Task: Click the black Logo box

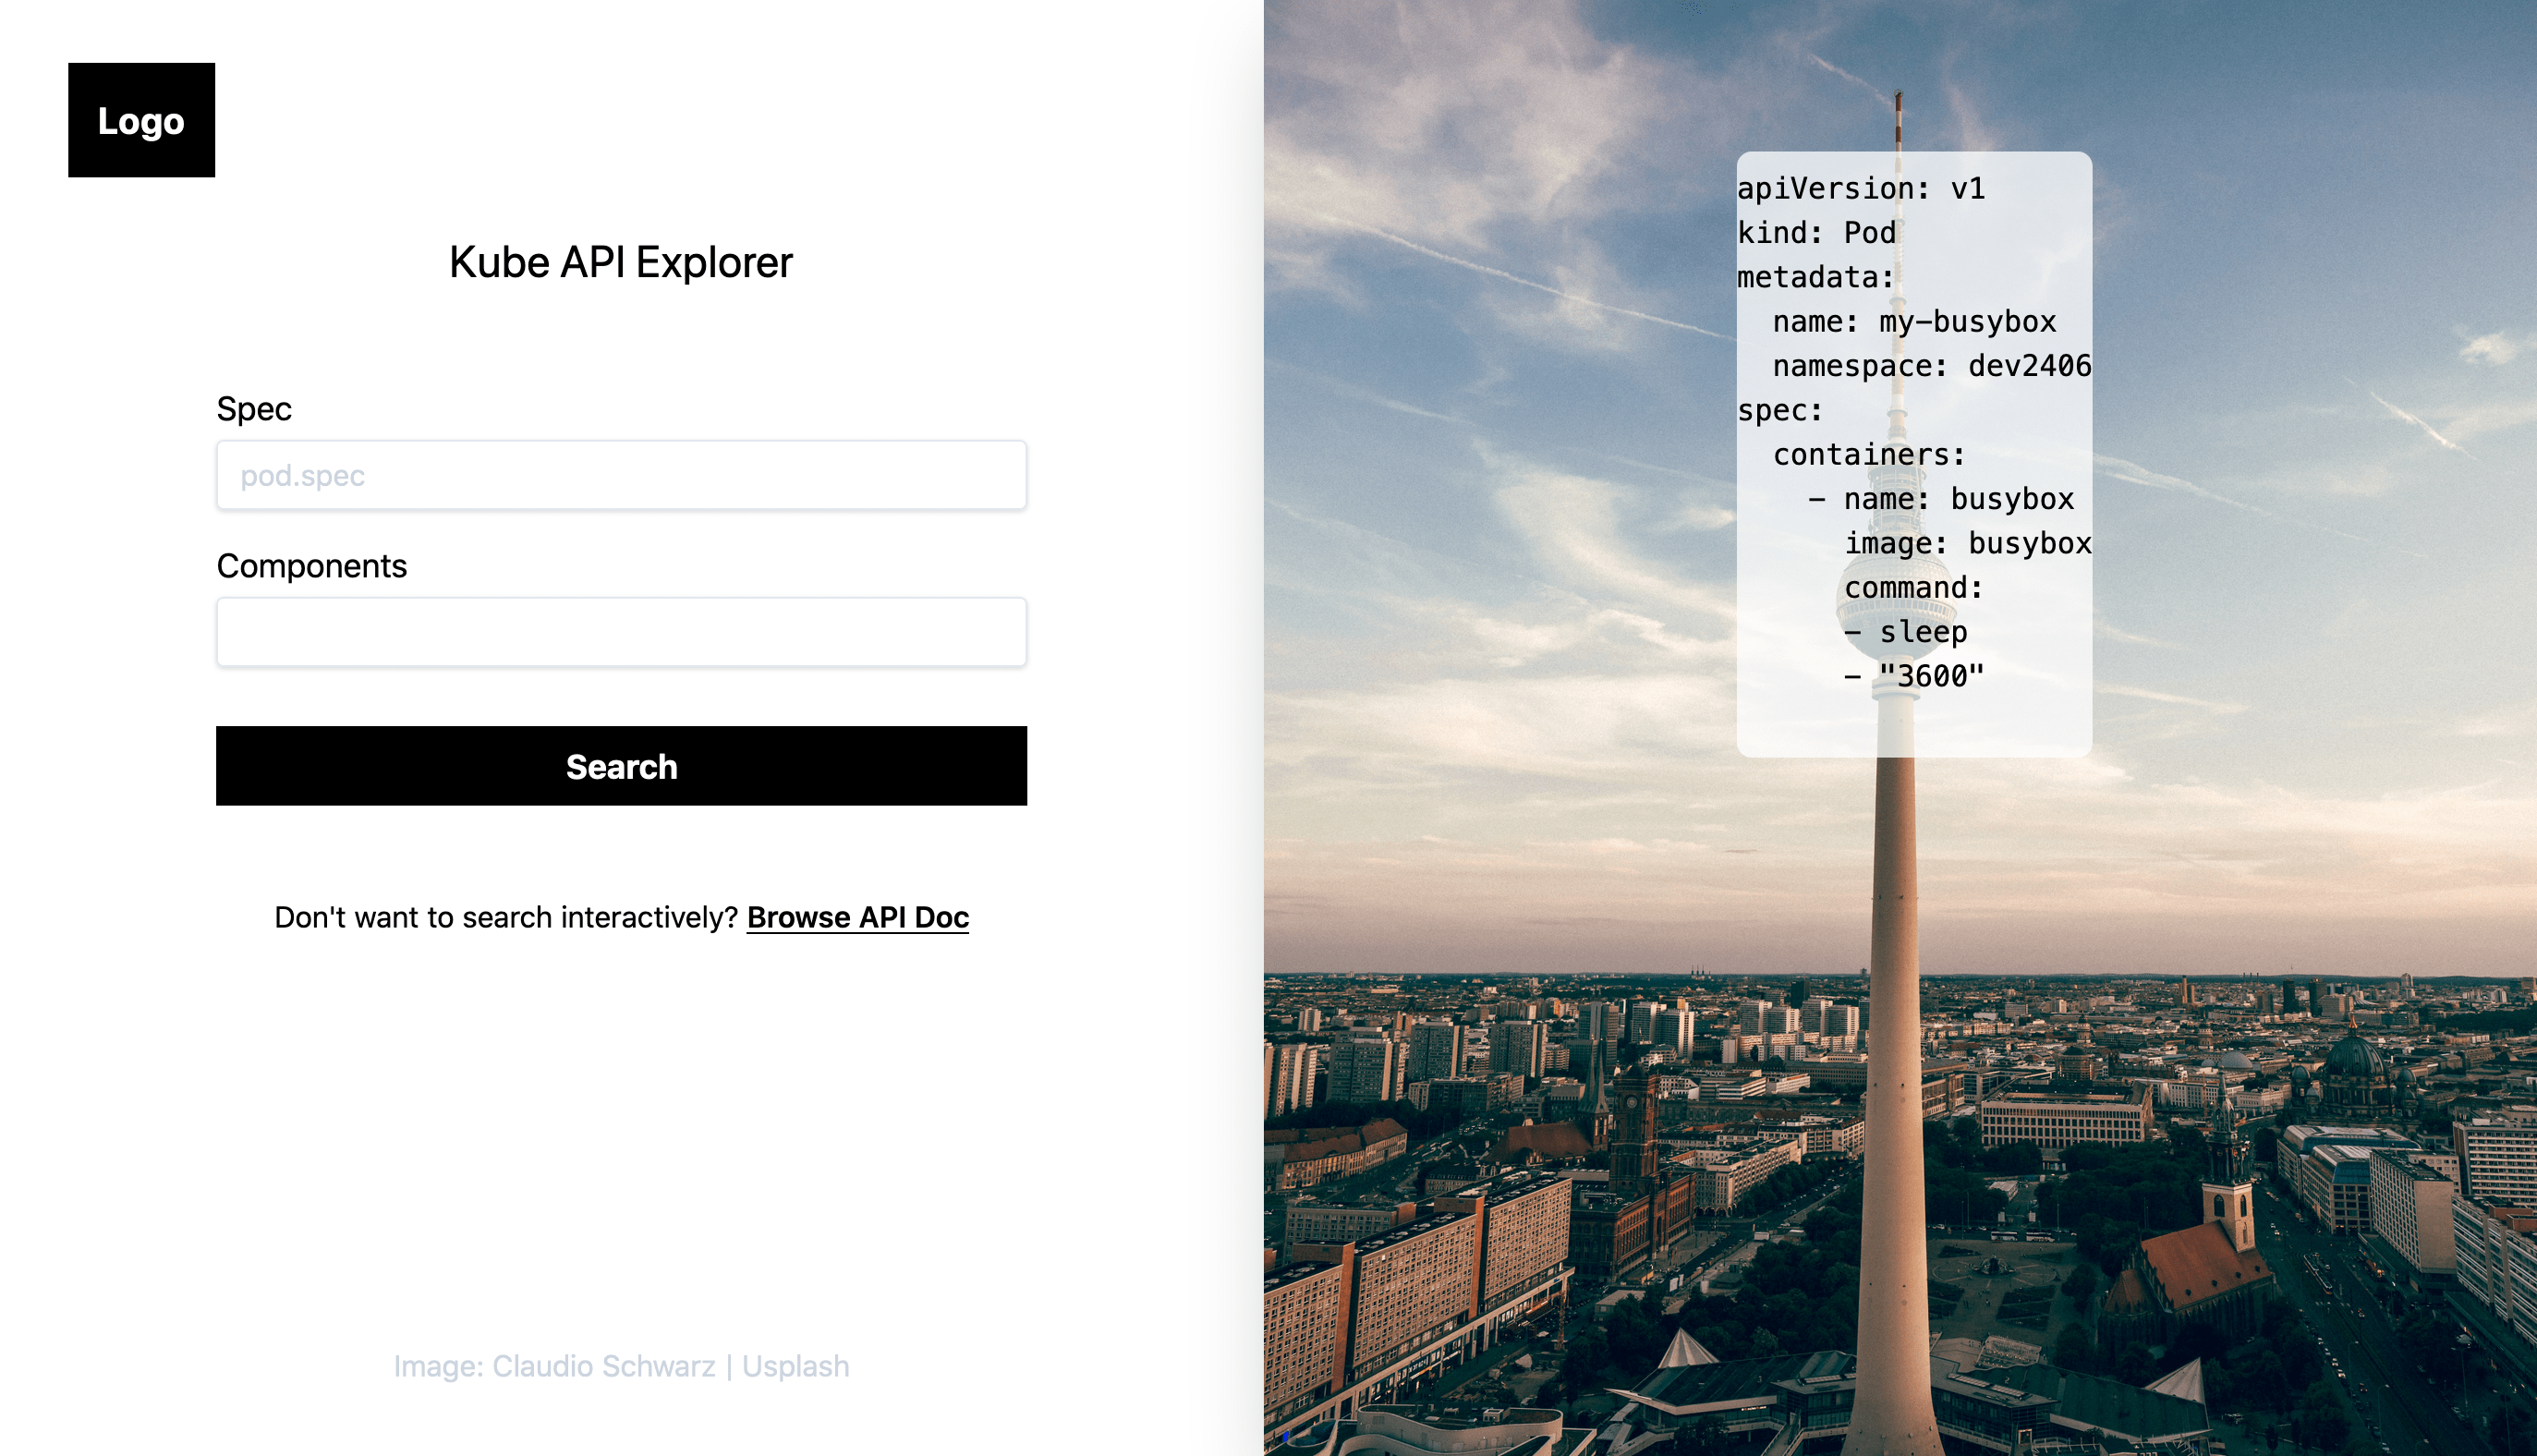Action: 141,120
